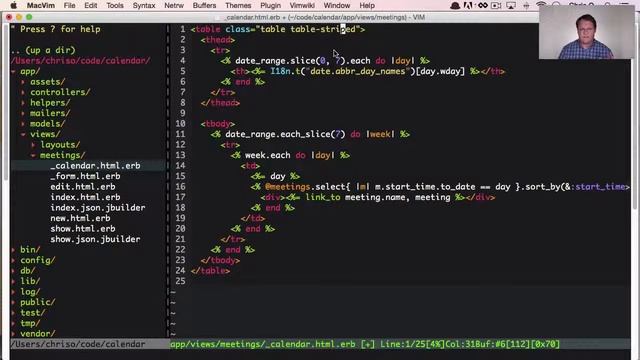Click the 'table-striped' class text on line 1
The image size is (640, 360).
click(x=323, y=29)
